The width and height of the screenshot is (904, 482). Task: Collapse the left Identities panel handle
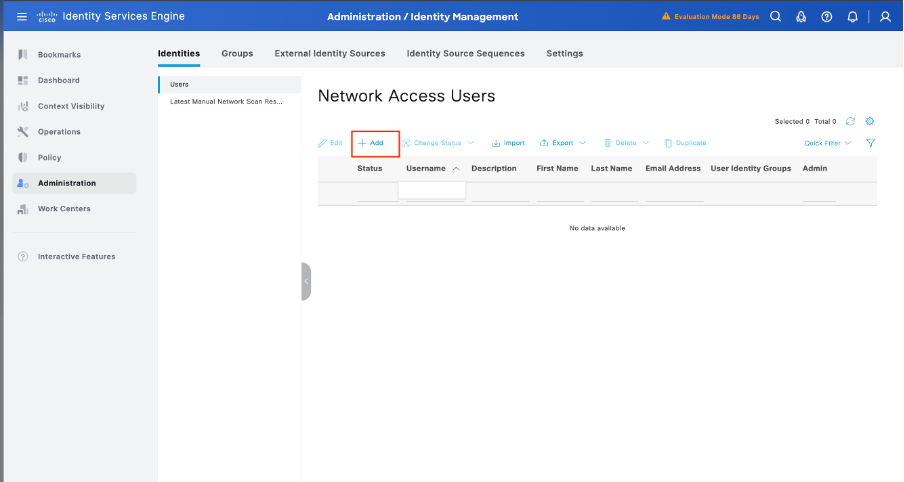pos(306,281)
